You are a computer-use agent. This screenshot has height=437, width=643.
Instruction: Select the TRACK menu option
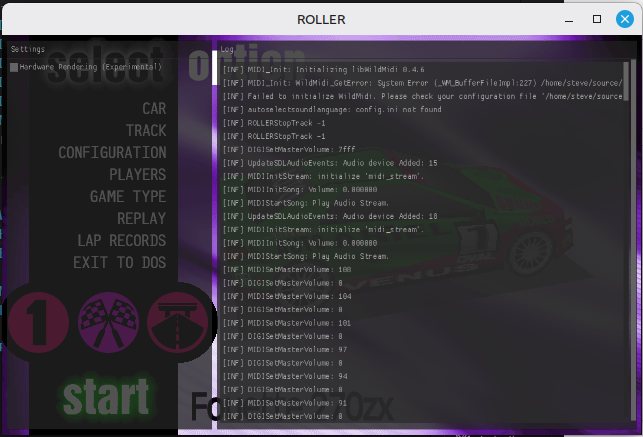146,131
